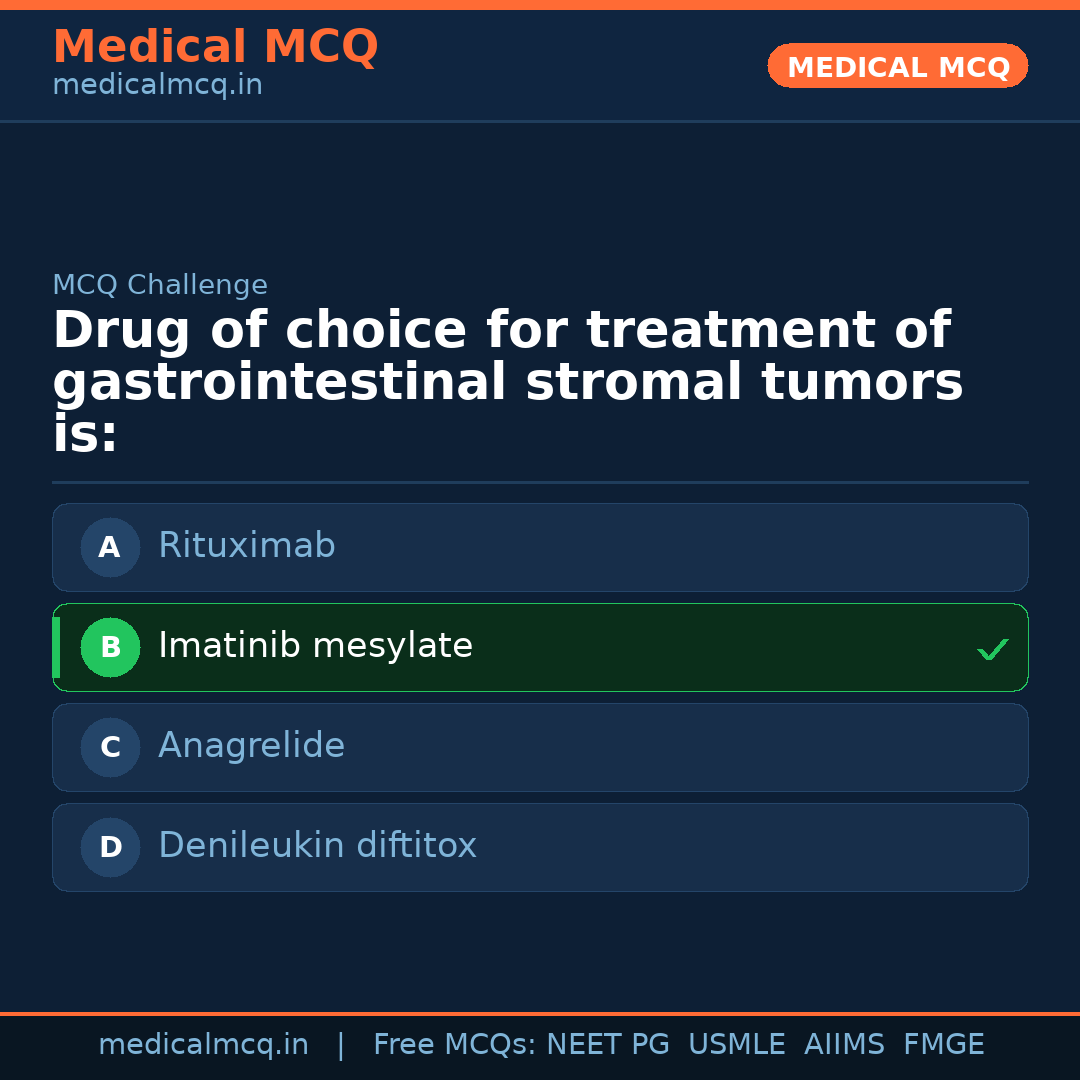Click the letter A circle badge
This screenshot has height=1080, width=1080.
(x=110, y=547)
